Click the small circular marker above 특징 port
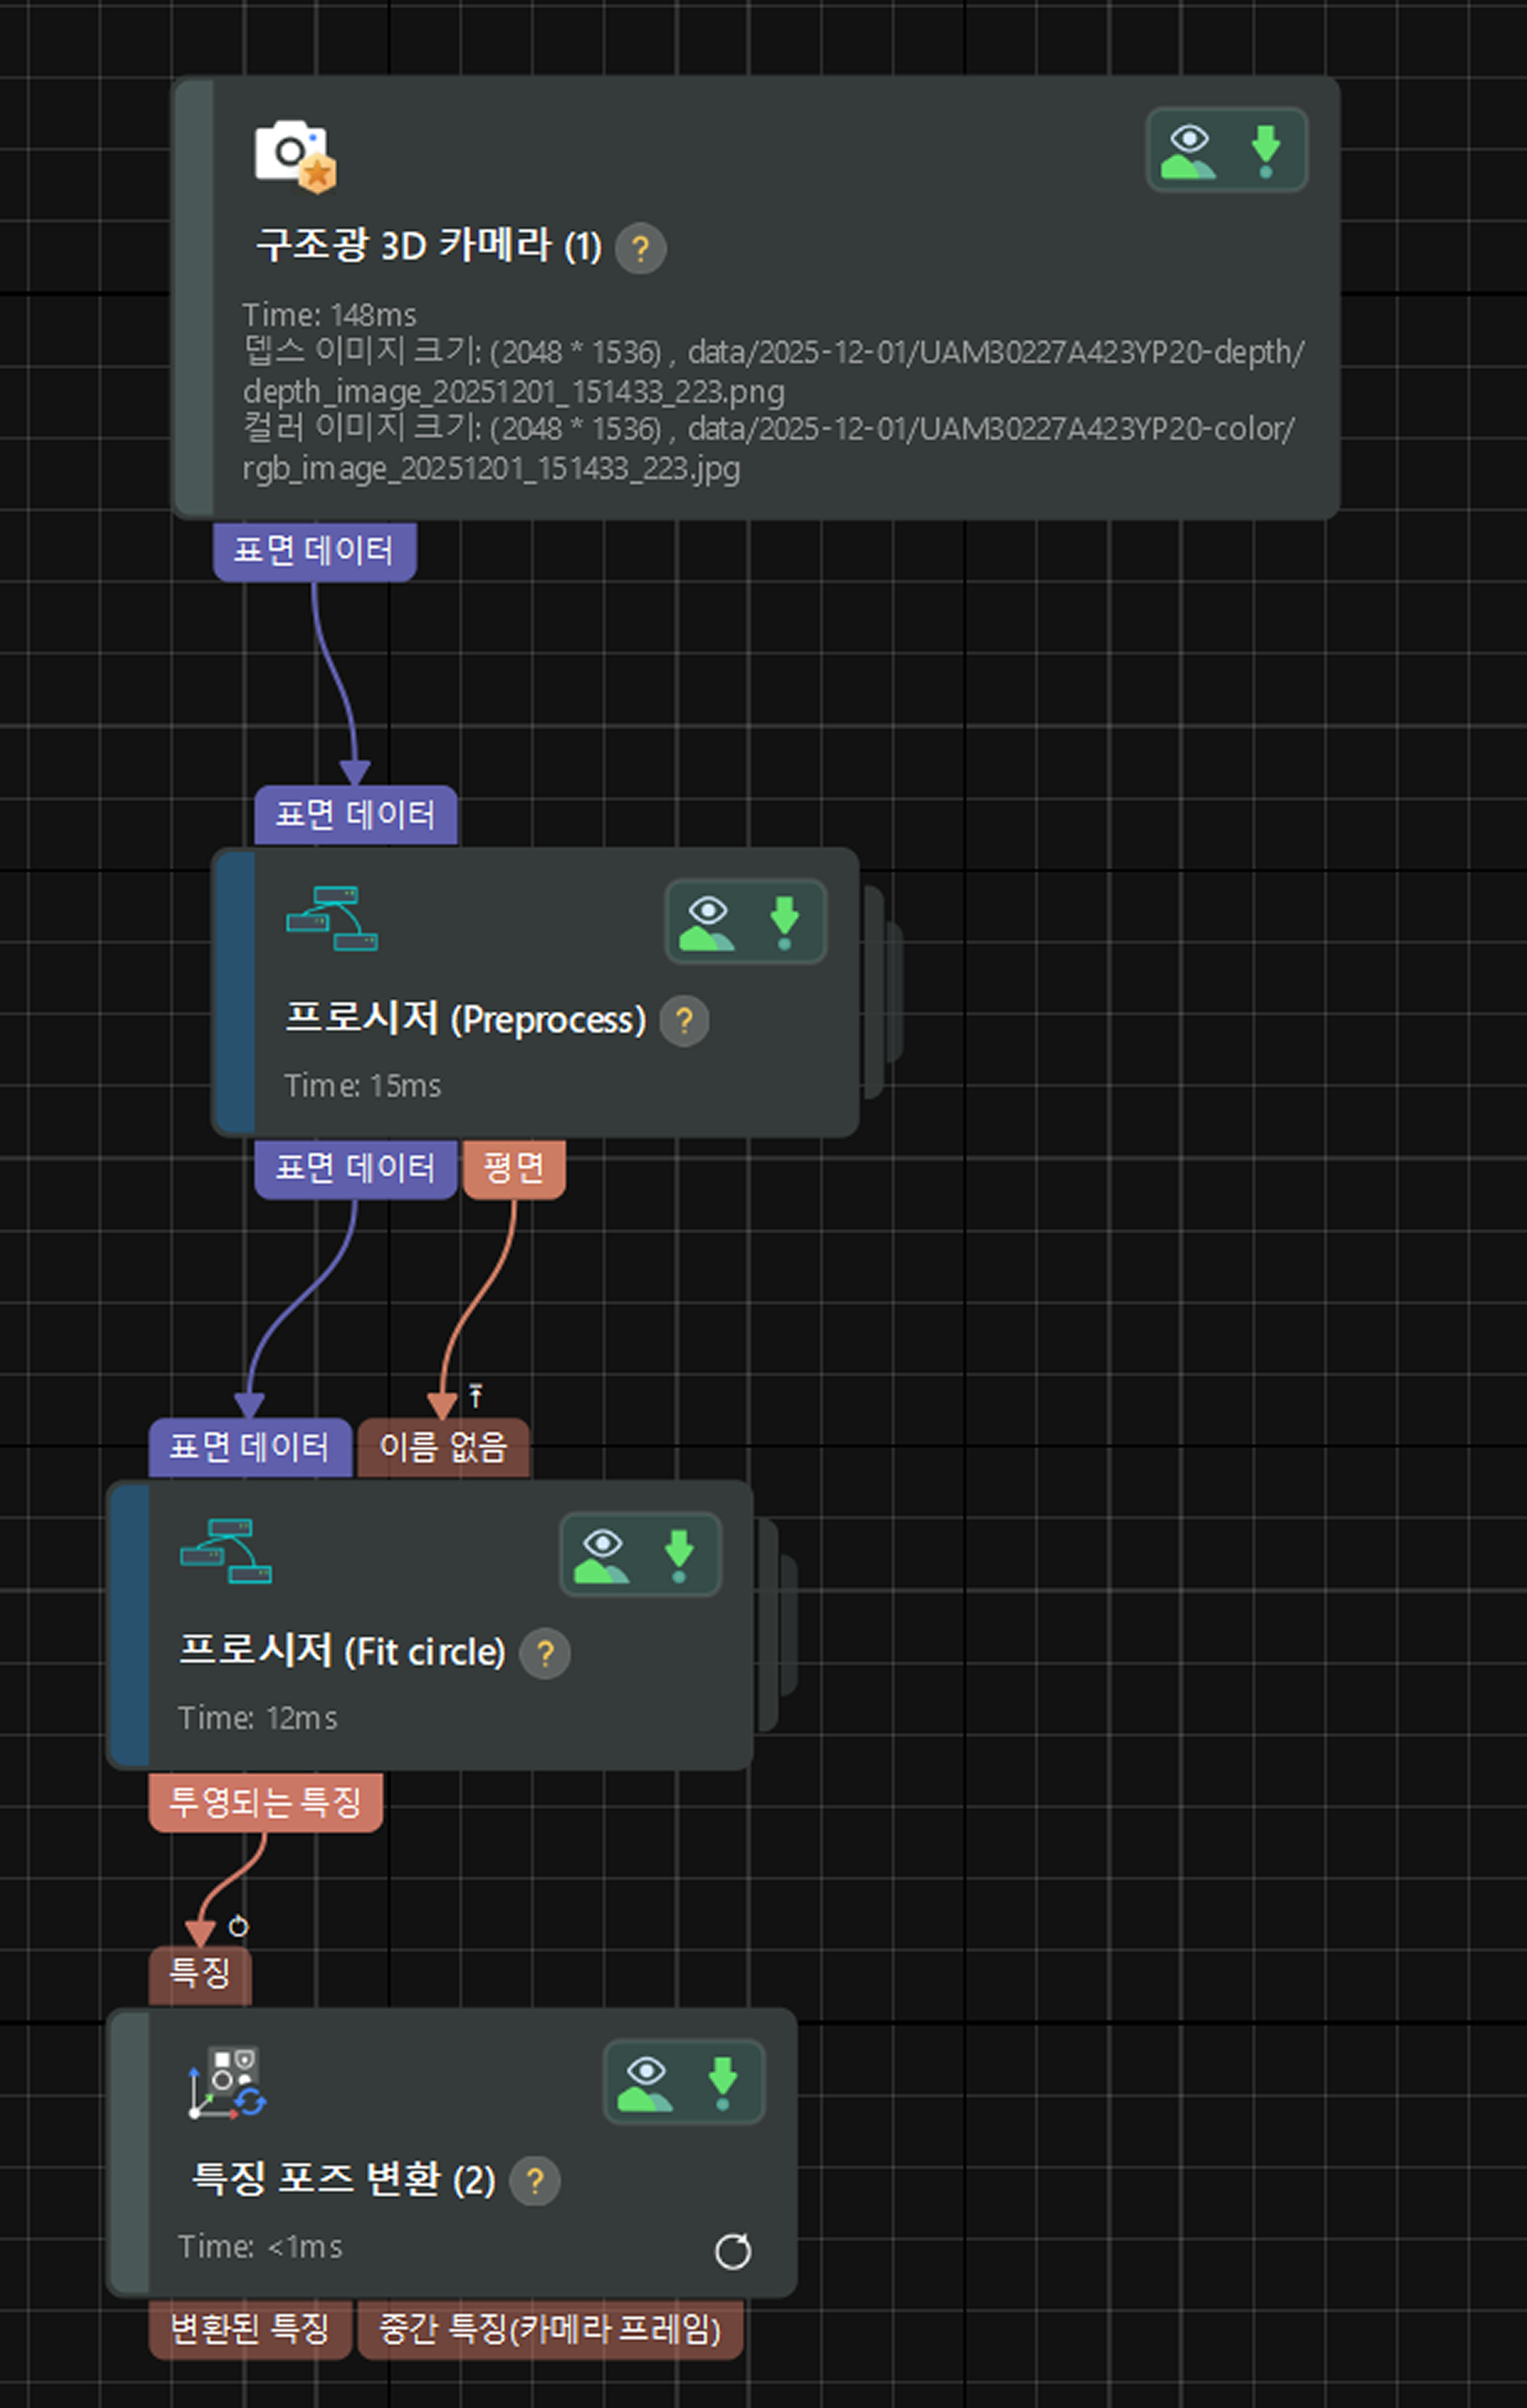The width and height of the screenshot is (1527, 2408). pyautogui.click(x=238, y=1925)
